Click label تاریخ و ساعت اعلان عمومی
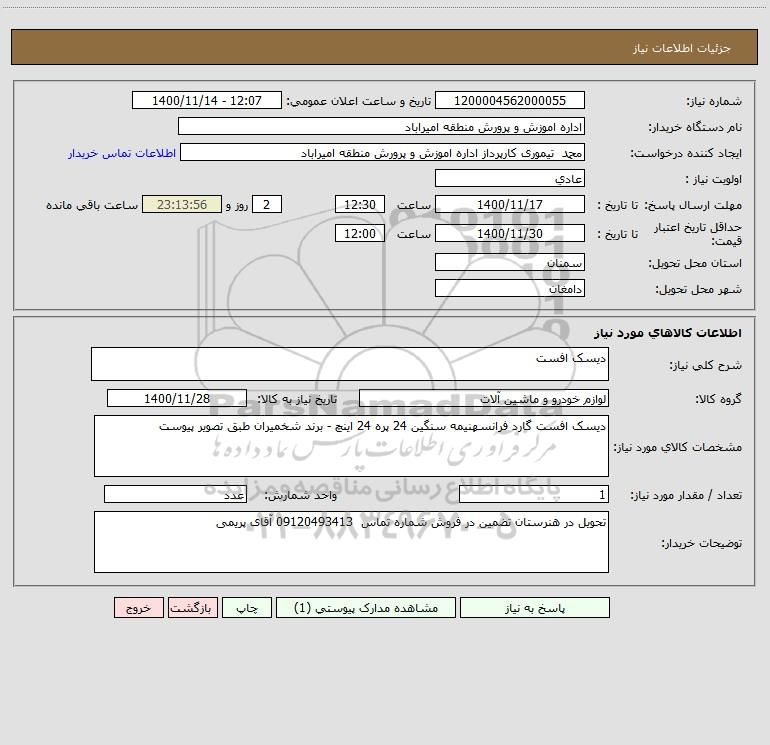Image resolution: width=770 pixels, height=745 pixels. [x=359, y=101]
